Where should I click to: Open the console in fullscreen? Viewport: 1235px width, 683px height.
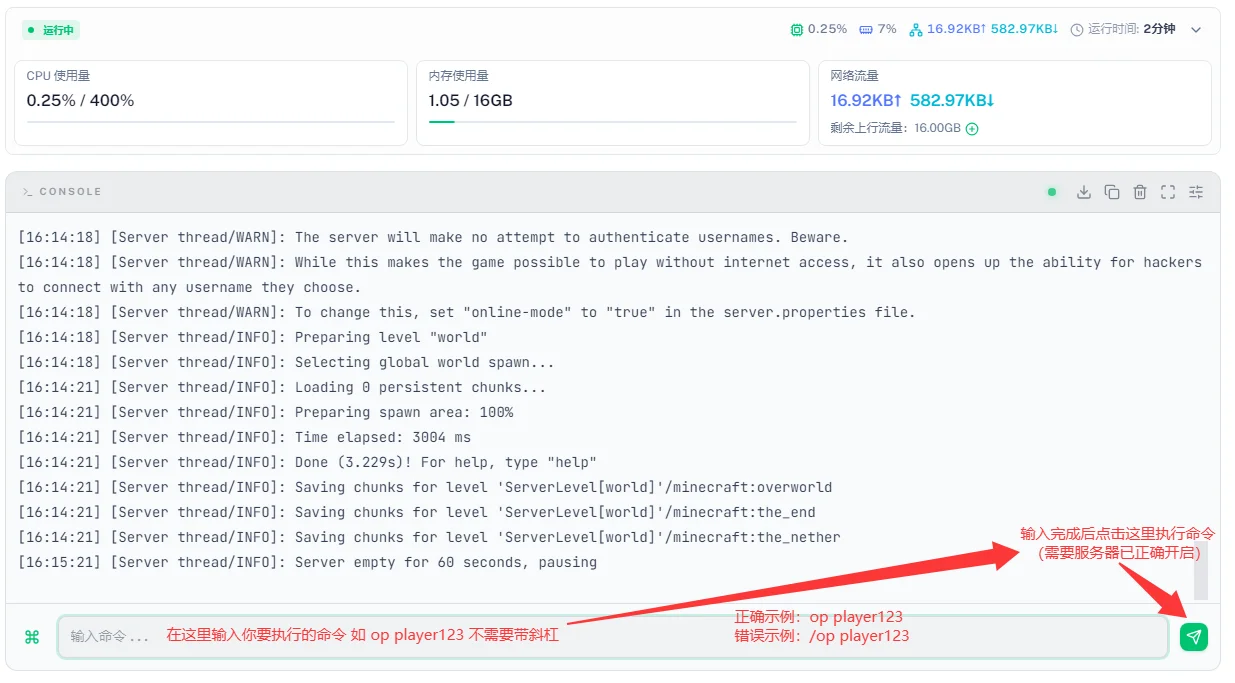[1167, 192]
